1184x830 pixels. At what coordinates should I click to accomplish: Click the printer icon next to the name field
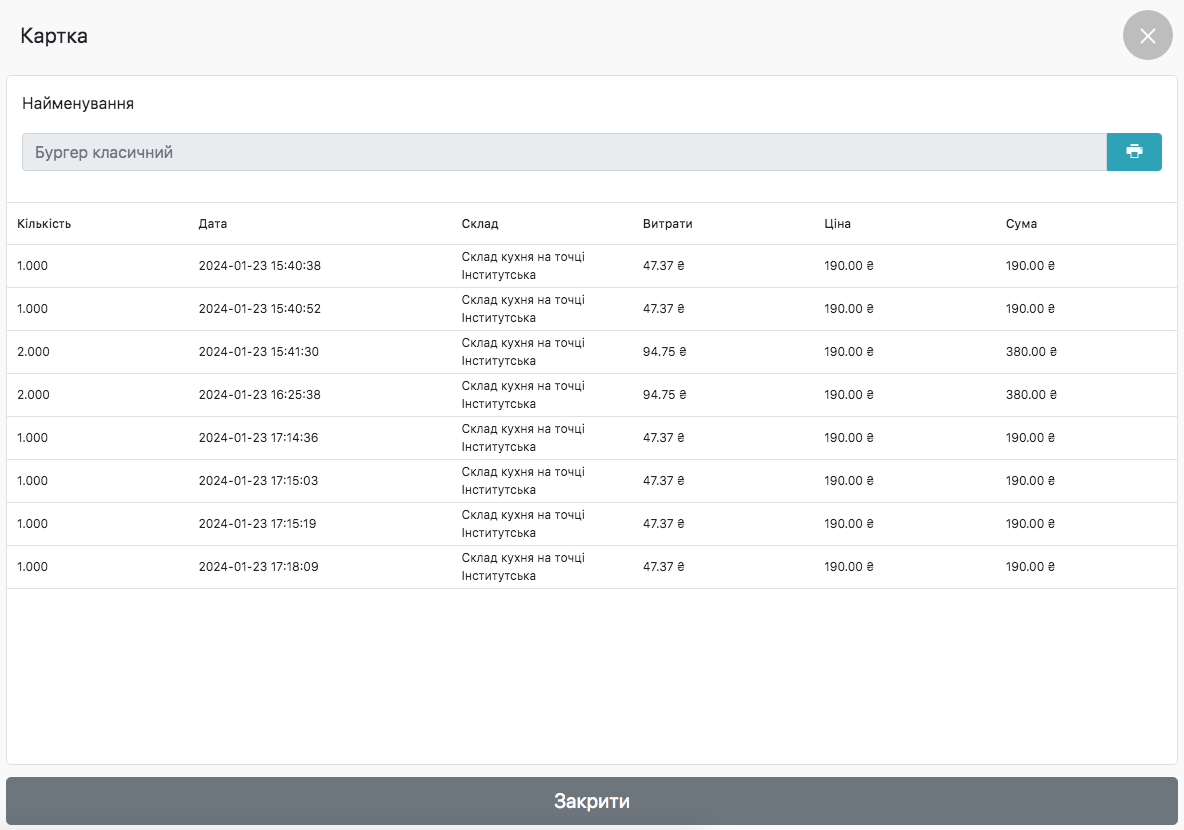click(x=1134, y=152)
